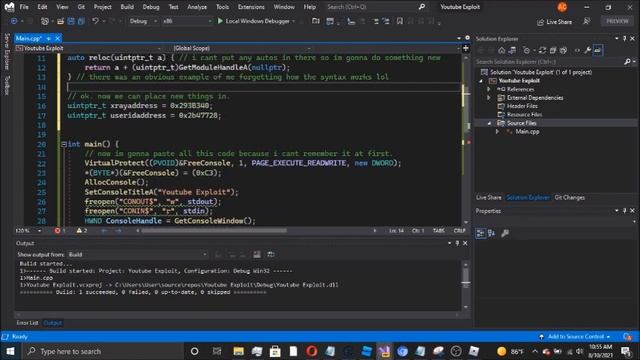Click Add to Source Control
Image resolution: width=640 pixels, height=360 pixels.
[x=575, y=337]
